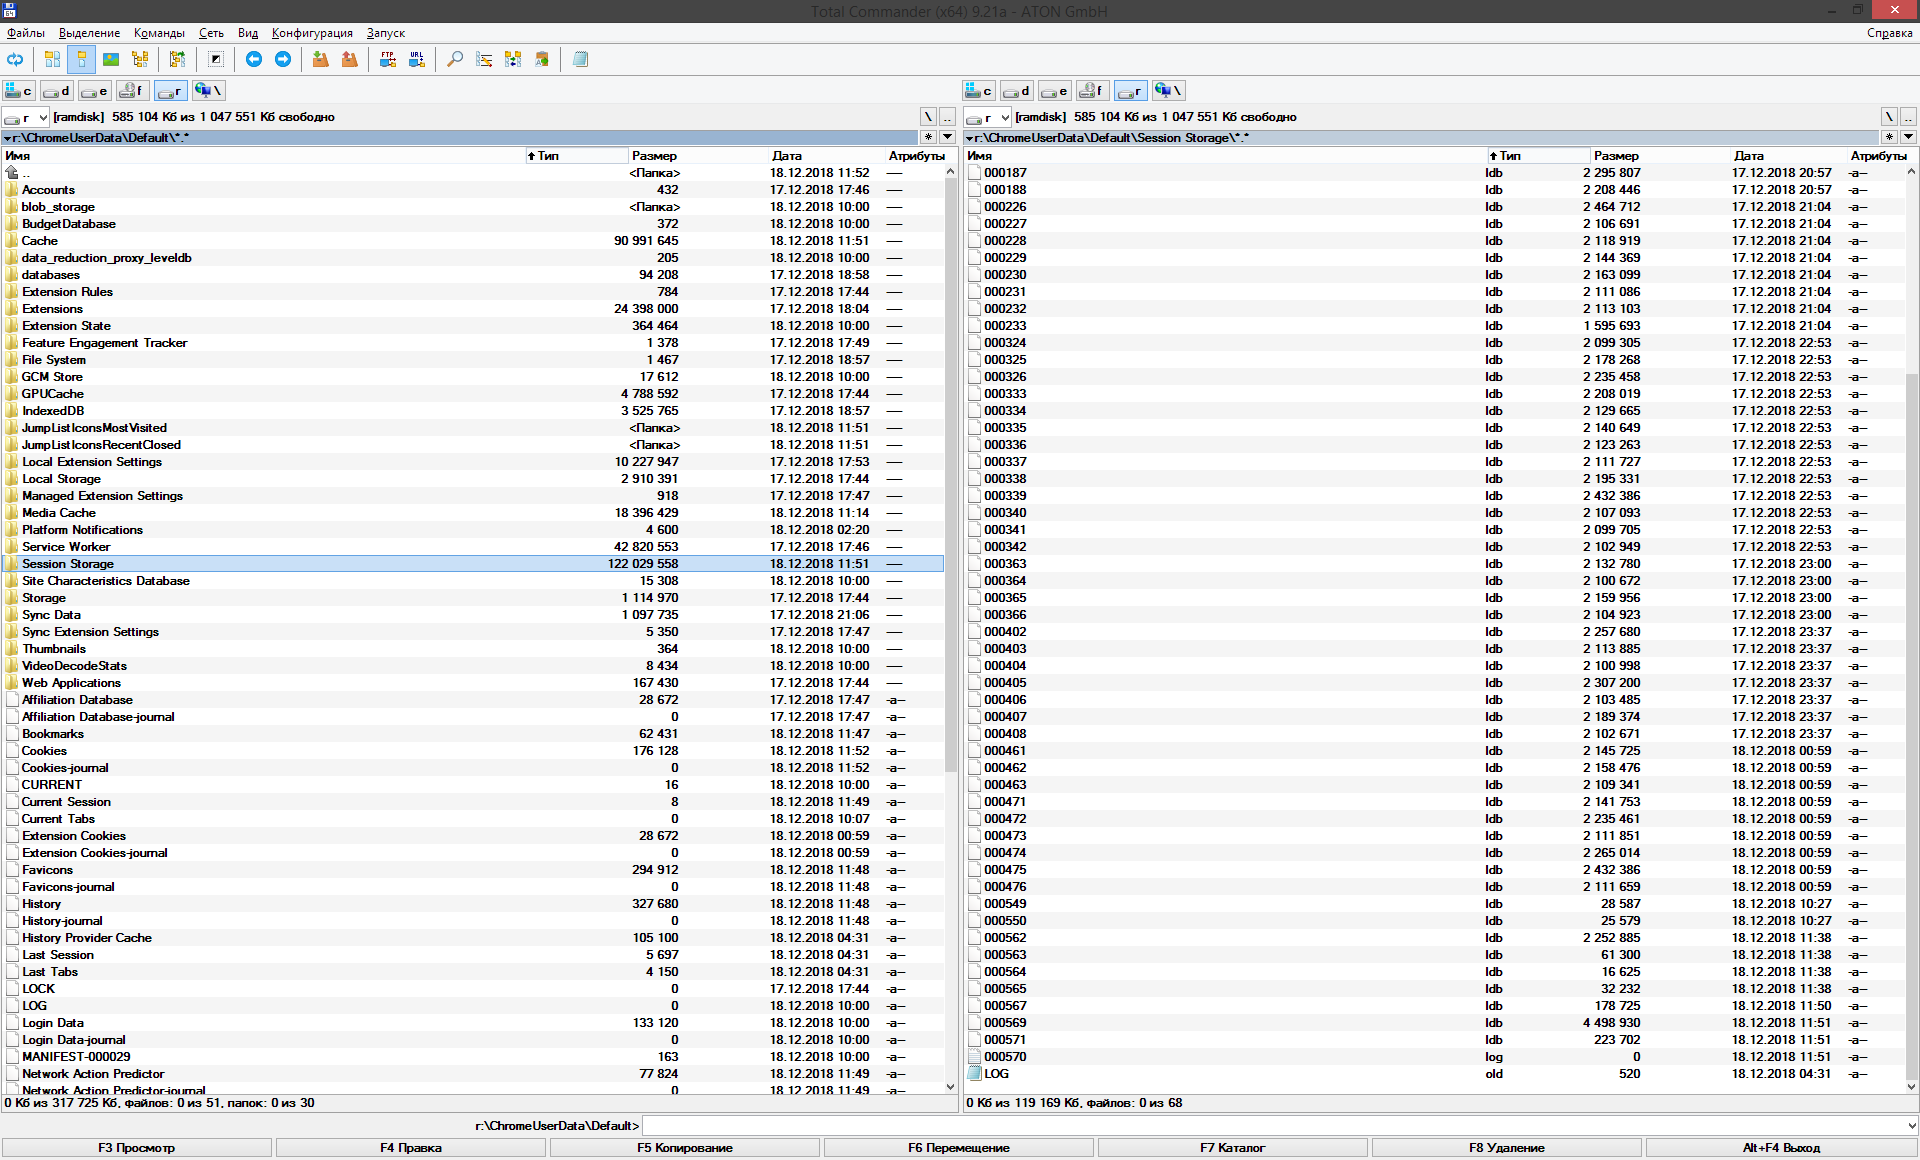The height and width of the screenshot is (1160, 1920).
Task: Toggle active drive r button in right panel
Action: point(1131,91)
